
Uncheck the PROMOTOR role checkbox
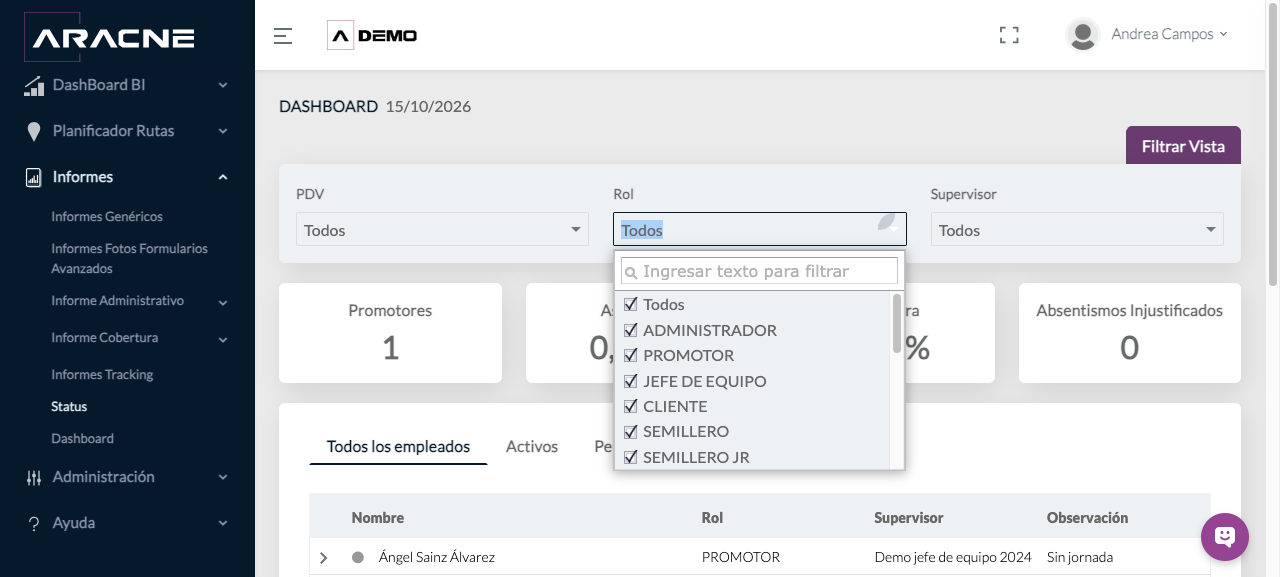tap(631, 356)
